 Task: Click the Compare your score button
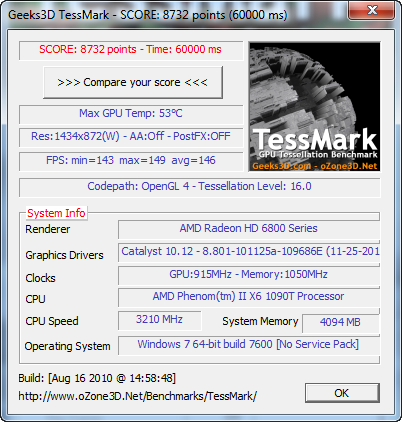click(133, 82)
